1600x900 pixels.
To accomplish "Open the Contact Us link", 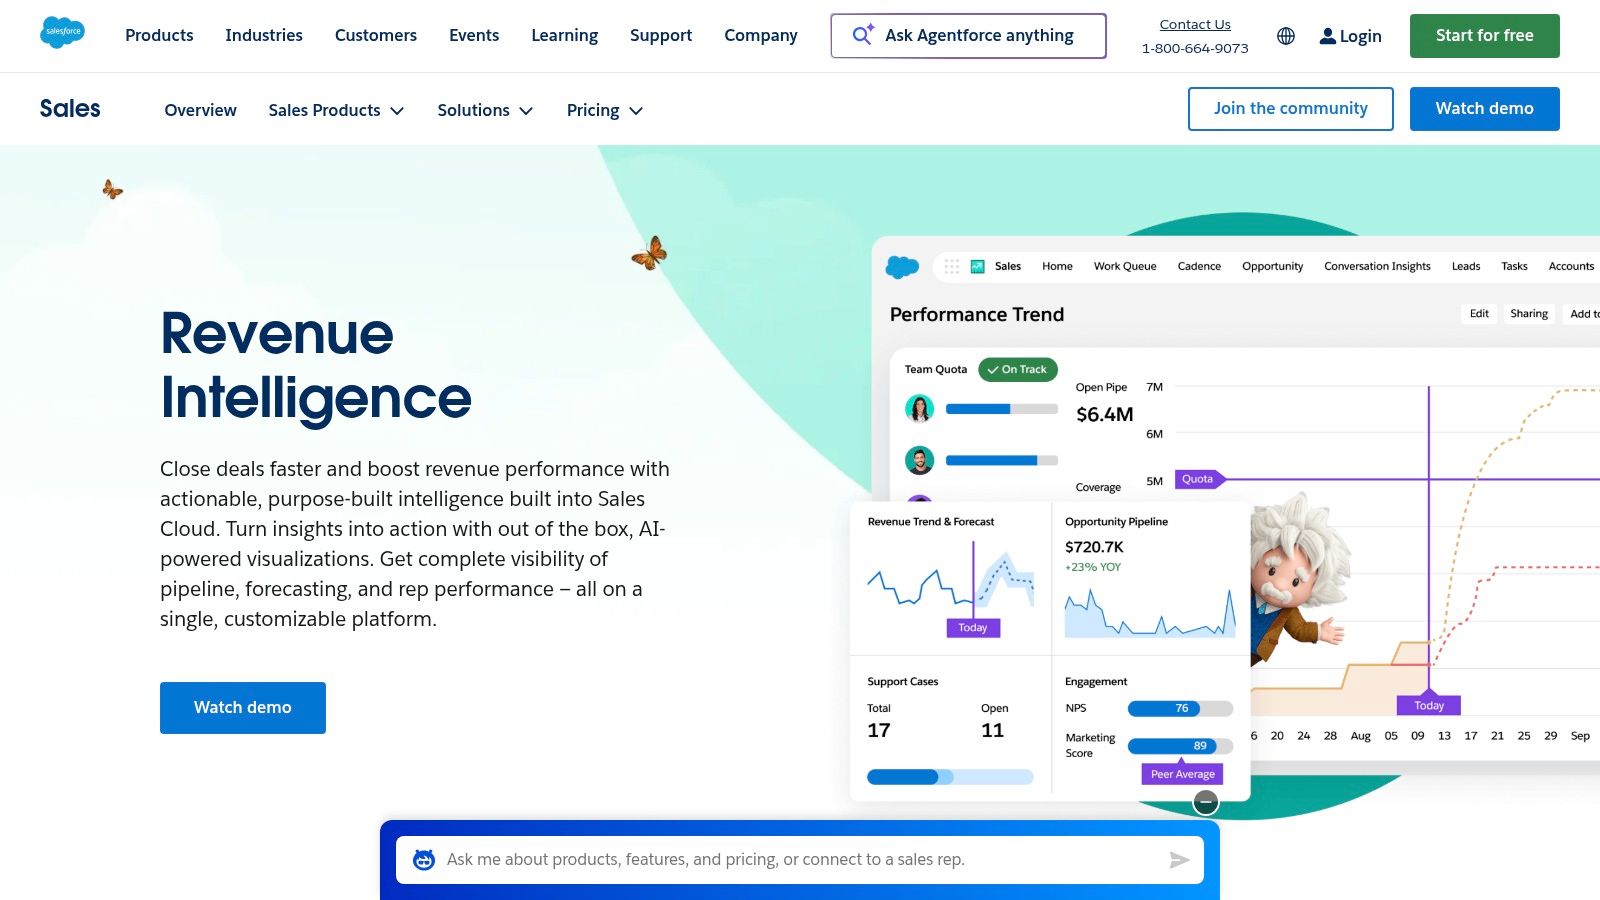I will 1194,23.
